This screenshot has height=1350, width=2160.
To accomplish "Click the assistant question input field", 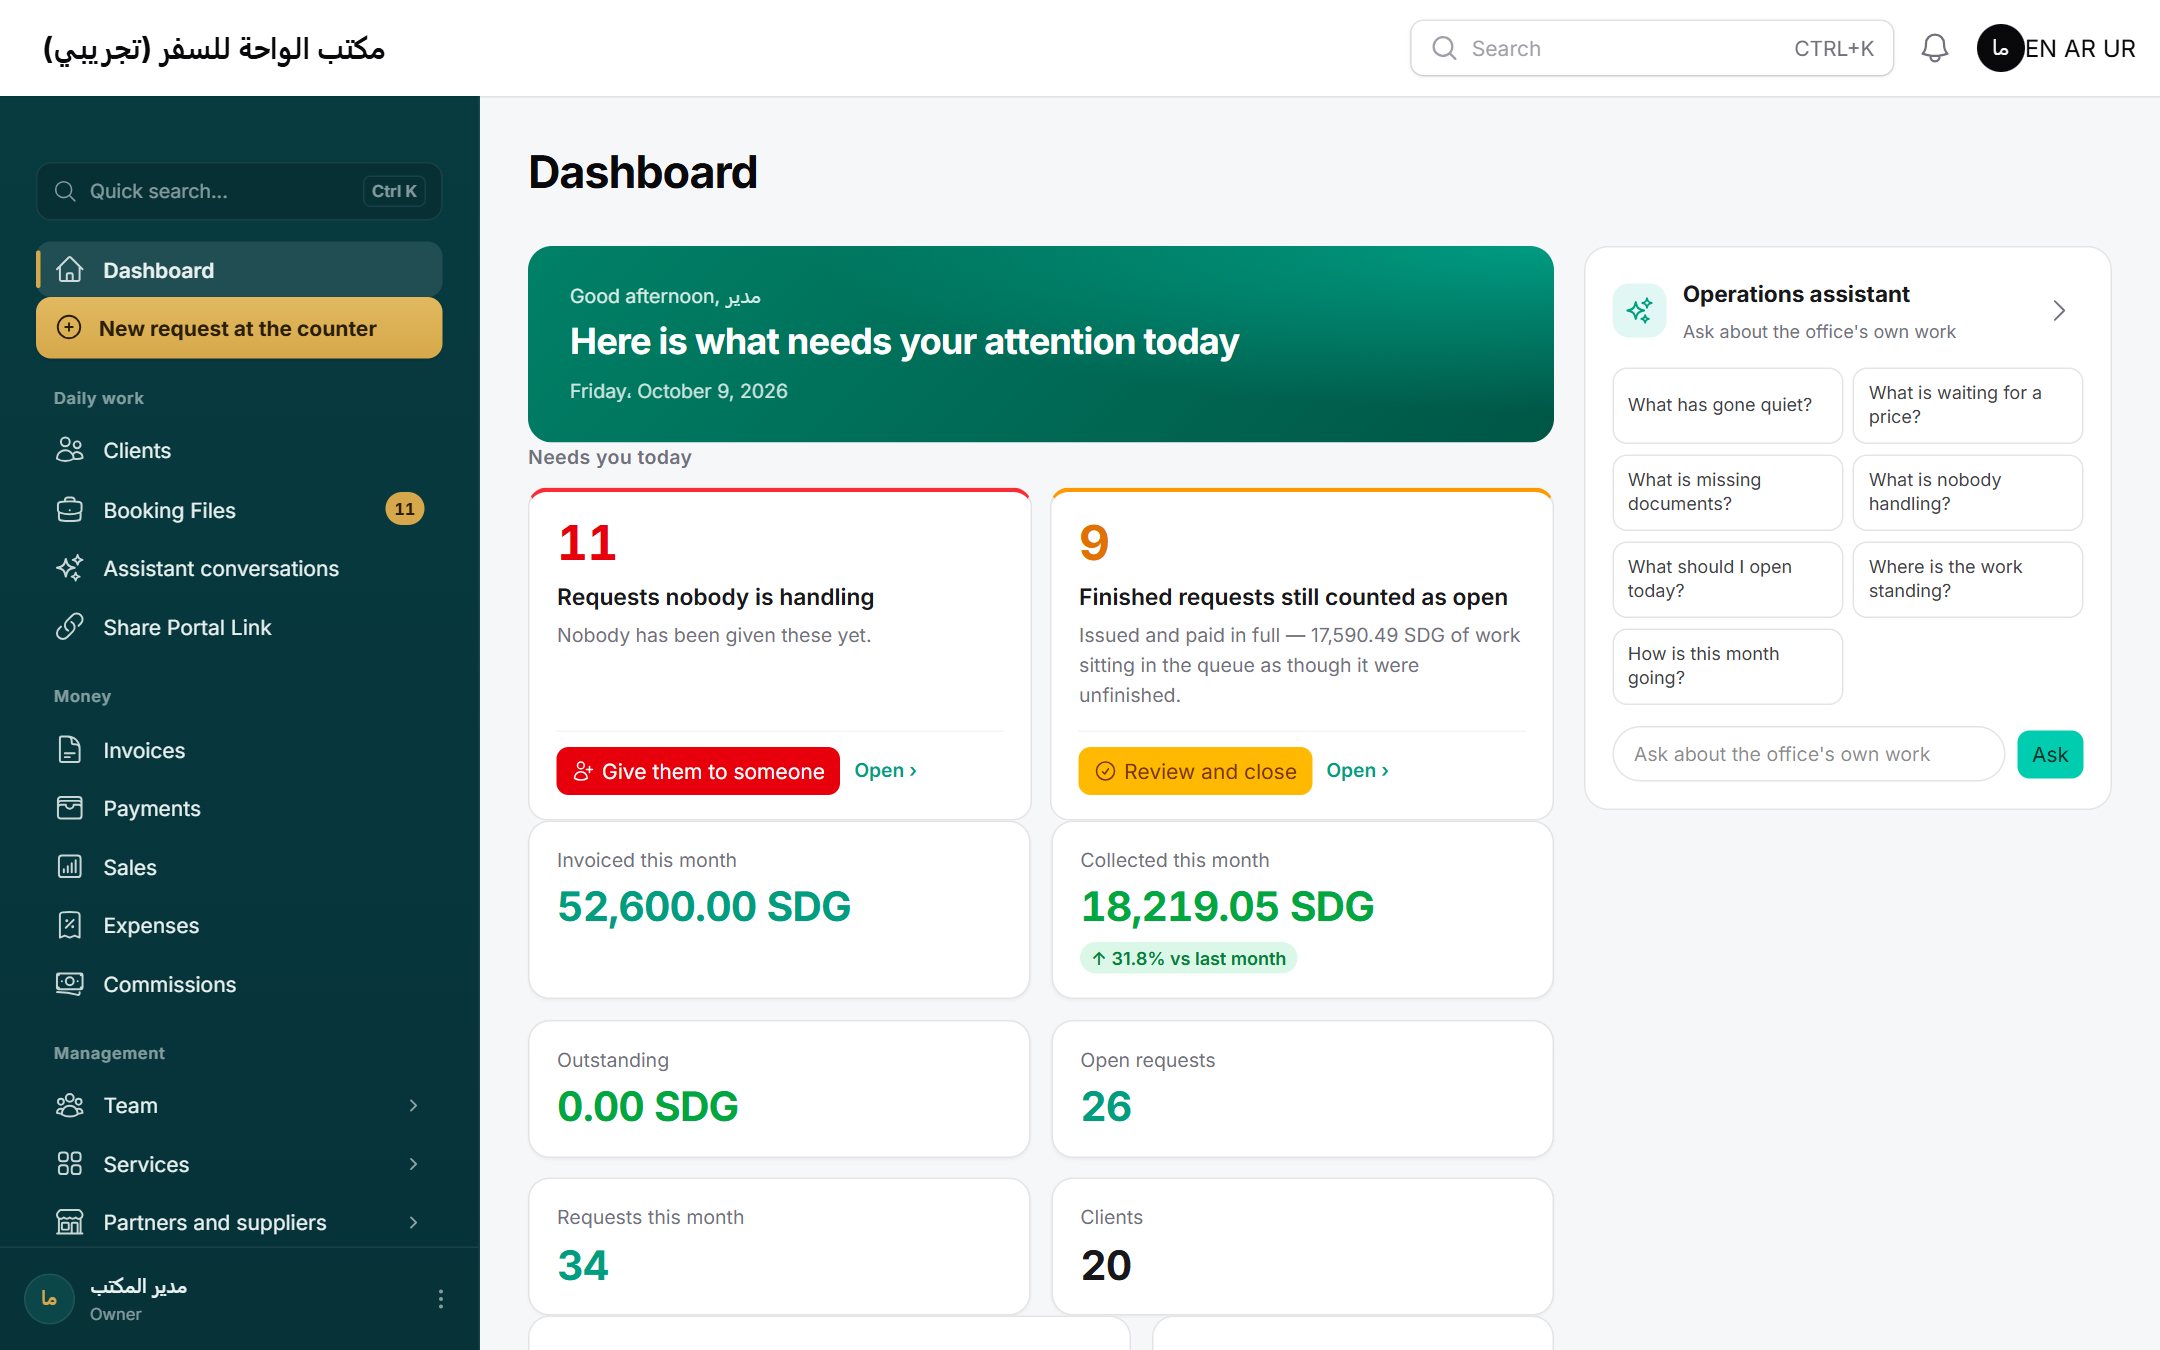I will click(x=1808, y=754).
